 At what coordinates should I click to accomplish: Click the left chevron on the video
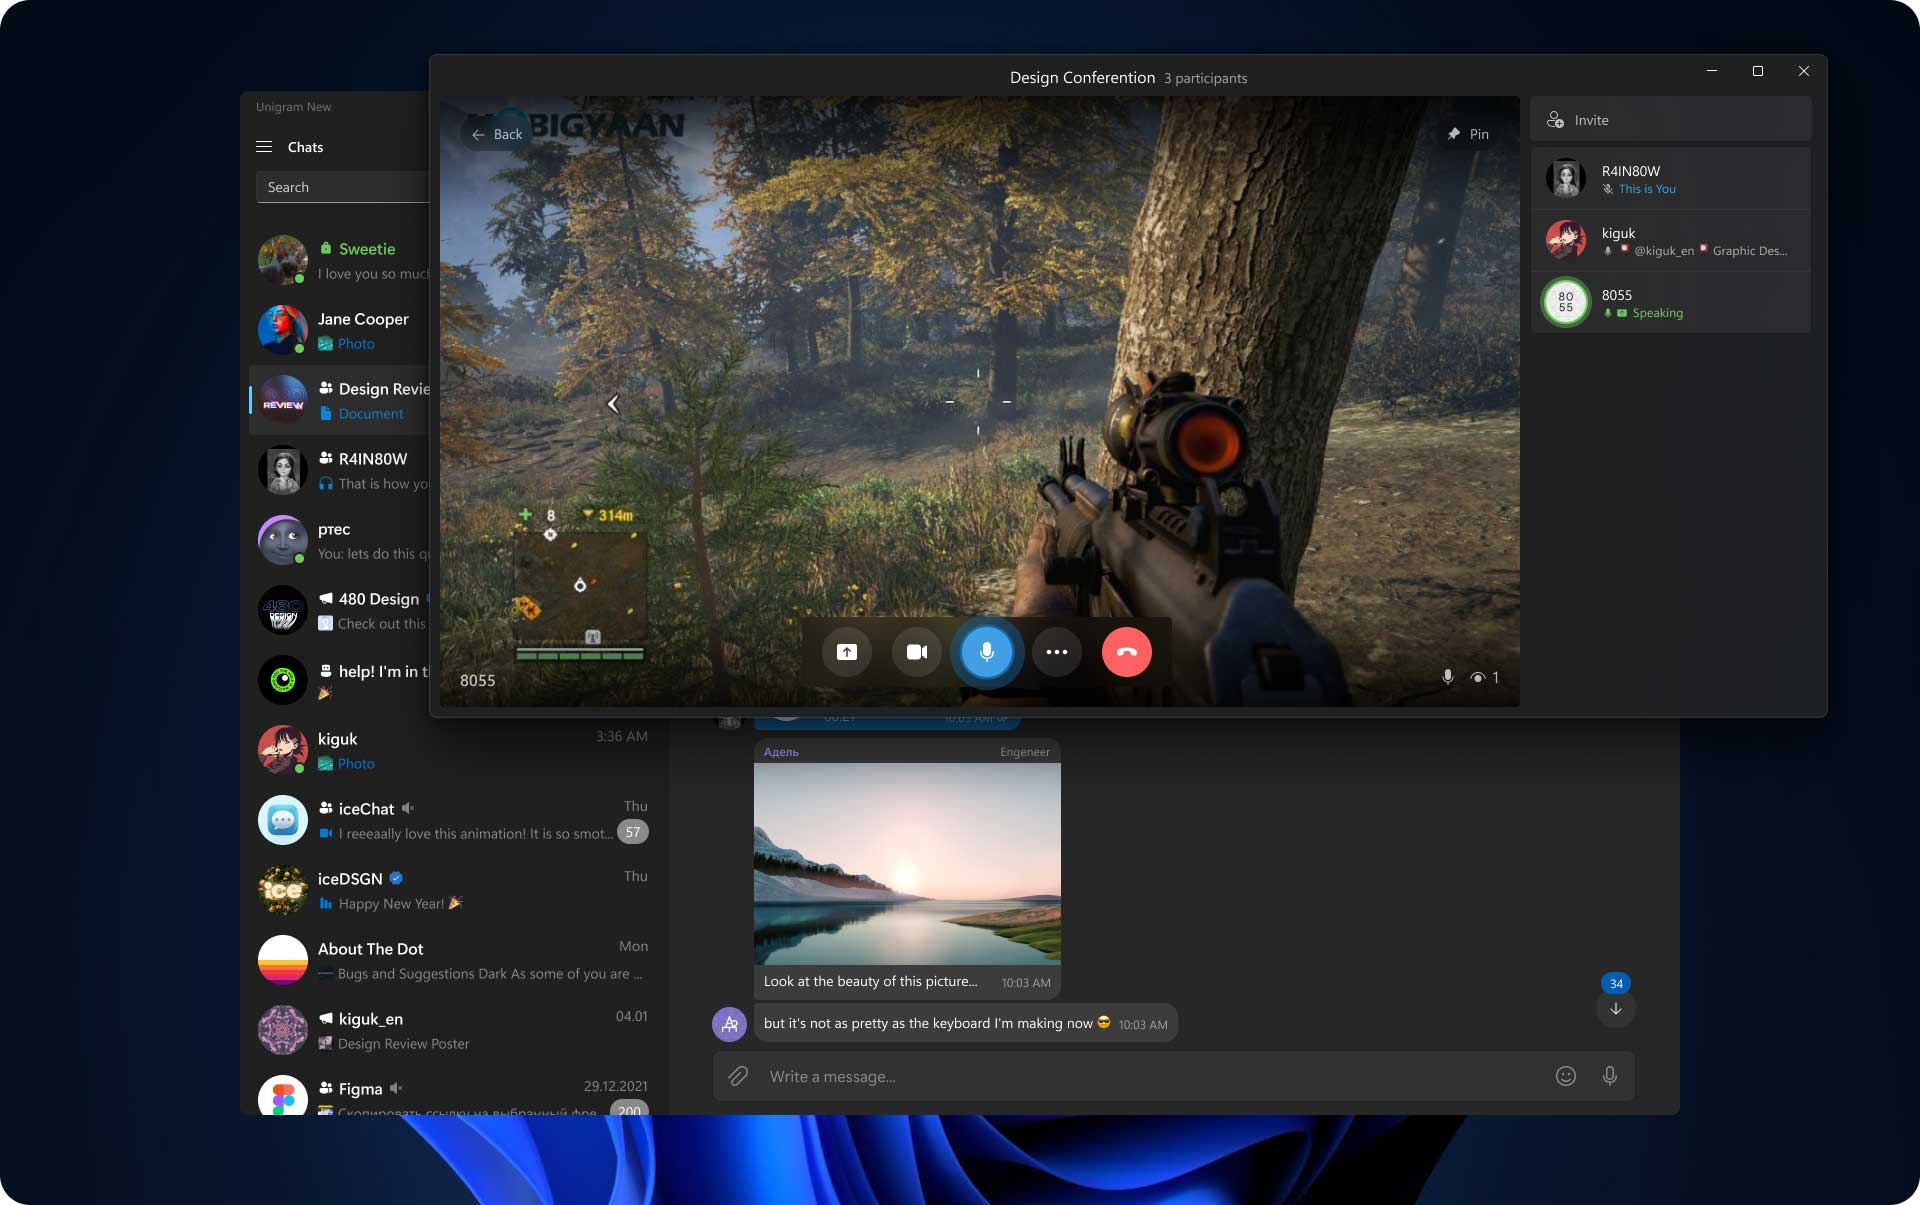[x=613, y=404]
